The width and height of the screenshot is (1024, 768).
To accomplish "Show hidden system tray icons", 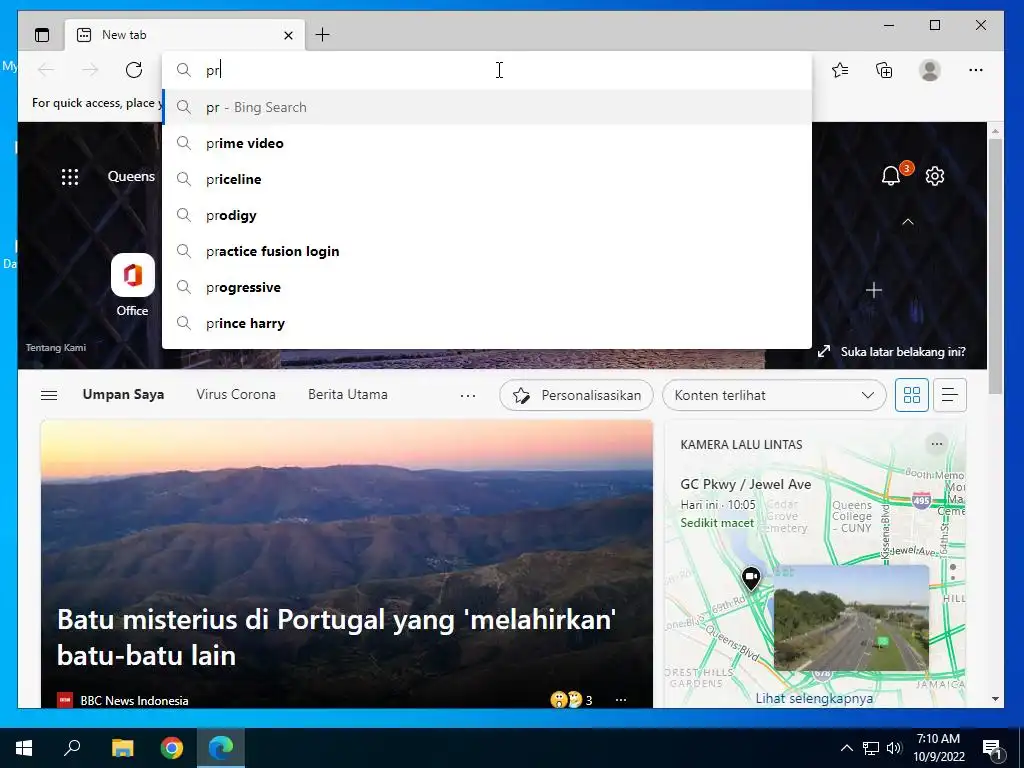I will pyautogui.click(x=846, y=748).
